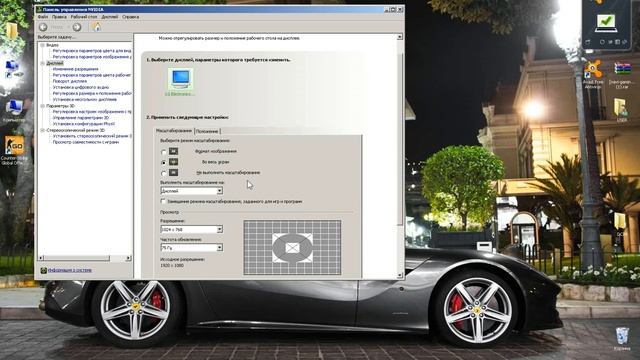Click the NVIDIA logo in the title bar

tap(40, 9)
